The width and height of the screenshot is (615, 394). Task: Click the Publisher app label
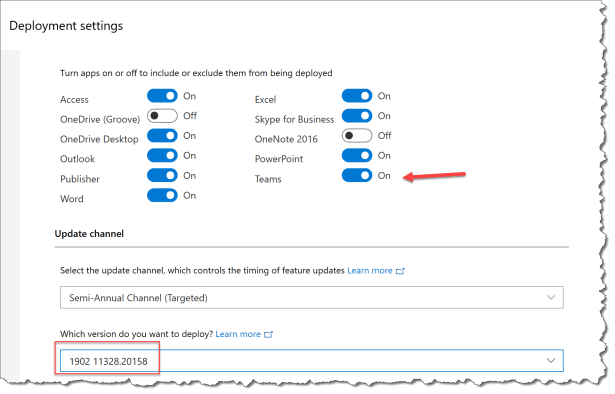coord(80,179)
